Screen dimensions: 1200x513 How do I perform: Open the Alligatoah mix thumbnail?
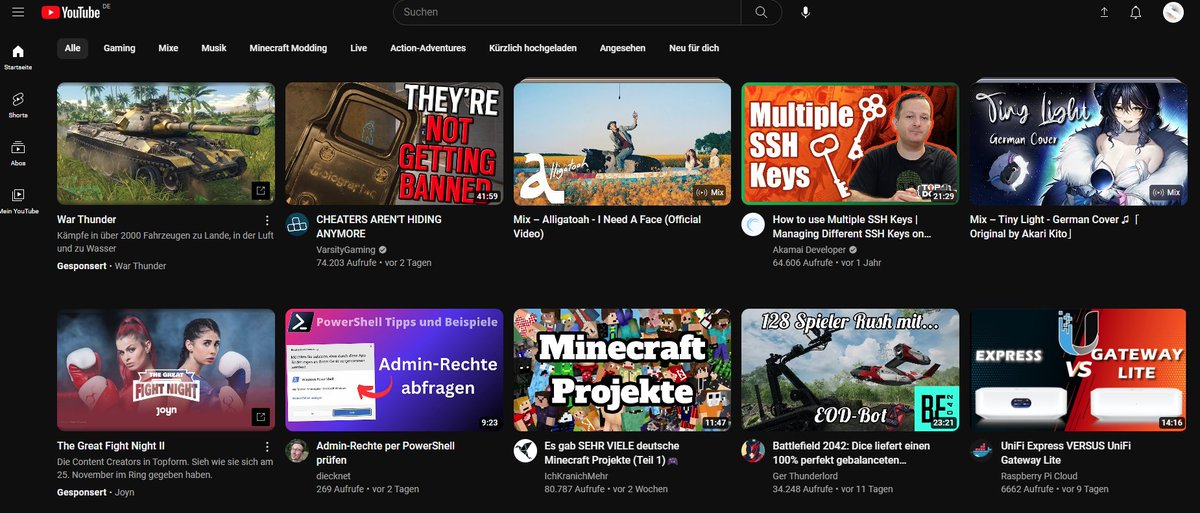point(622,143)
